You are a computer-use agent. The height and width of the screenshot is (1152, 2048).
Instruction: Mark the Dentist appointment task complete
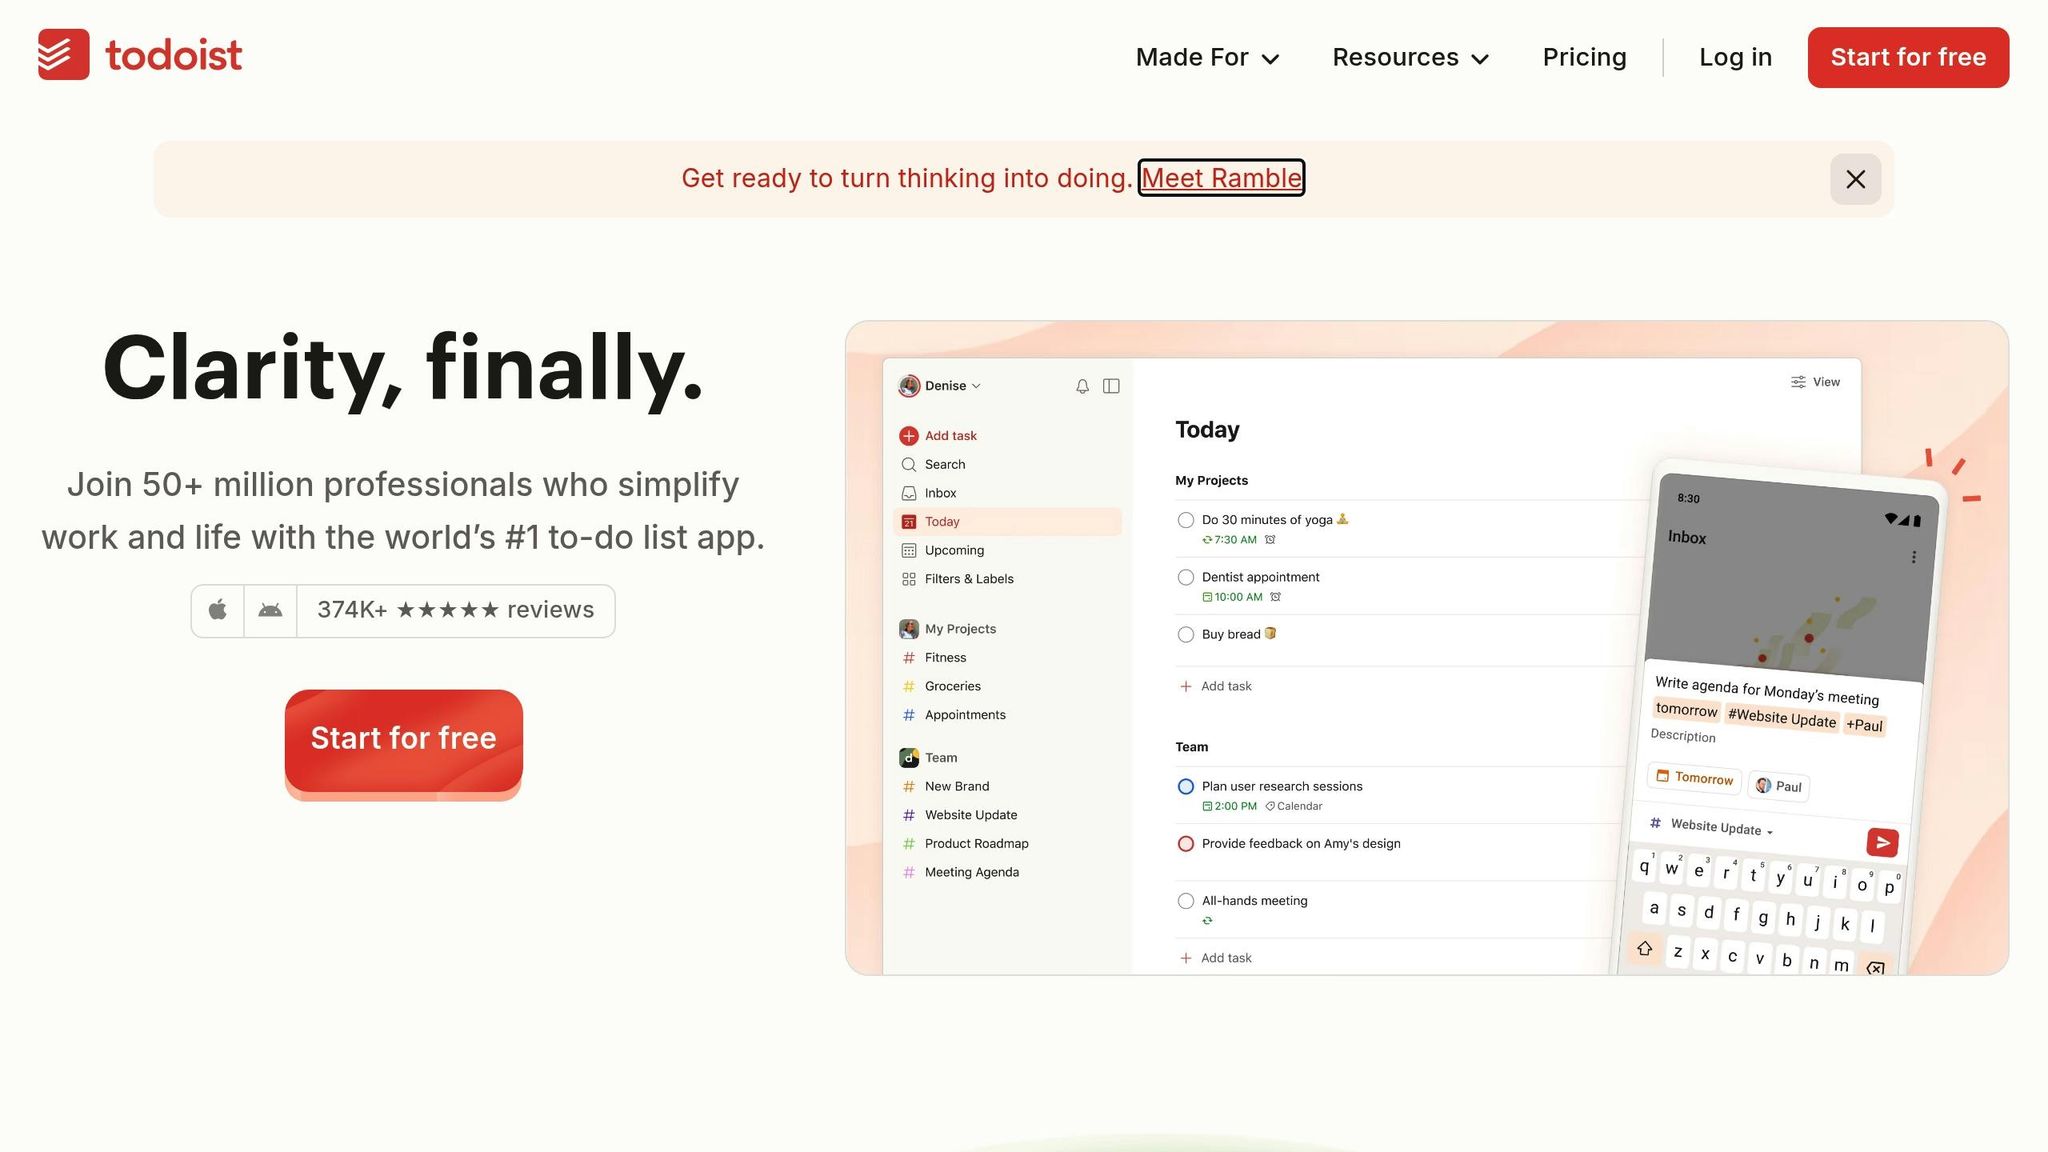pyautogui.click(x=1185, y=577)
